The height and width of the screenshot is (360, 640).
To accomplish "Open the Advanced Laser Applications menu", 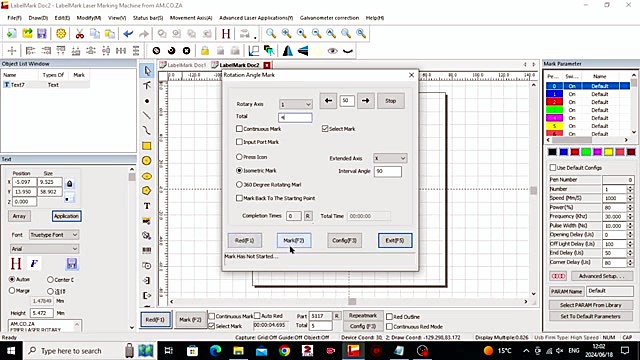I will 256,18.
